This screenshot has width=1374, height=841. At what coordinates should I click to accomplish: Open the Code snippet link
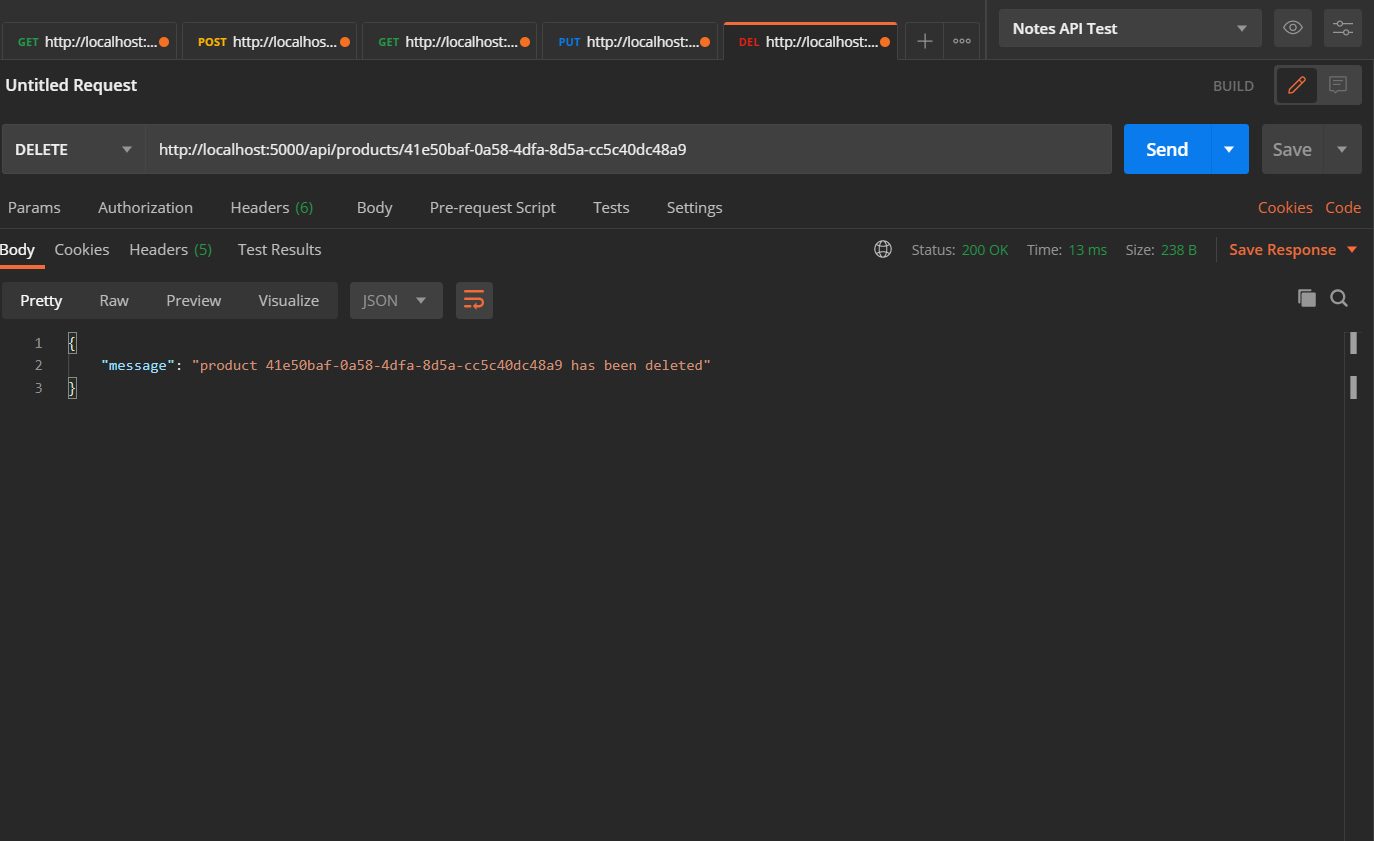click(1343, 208)
